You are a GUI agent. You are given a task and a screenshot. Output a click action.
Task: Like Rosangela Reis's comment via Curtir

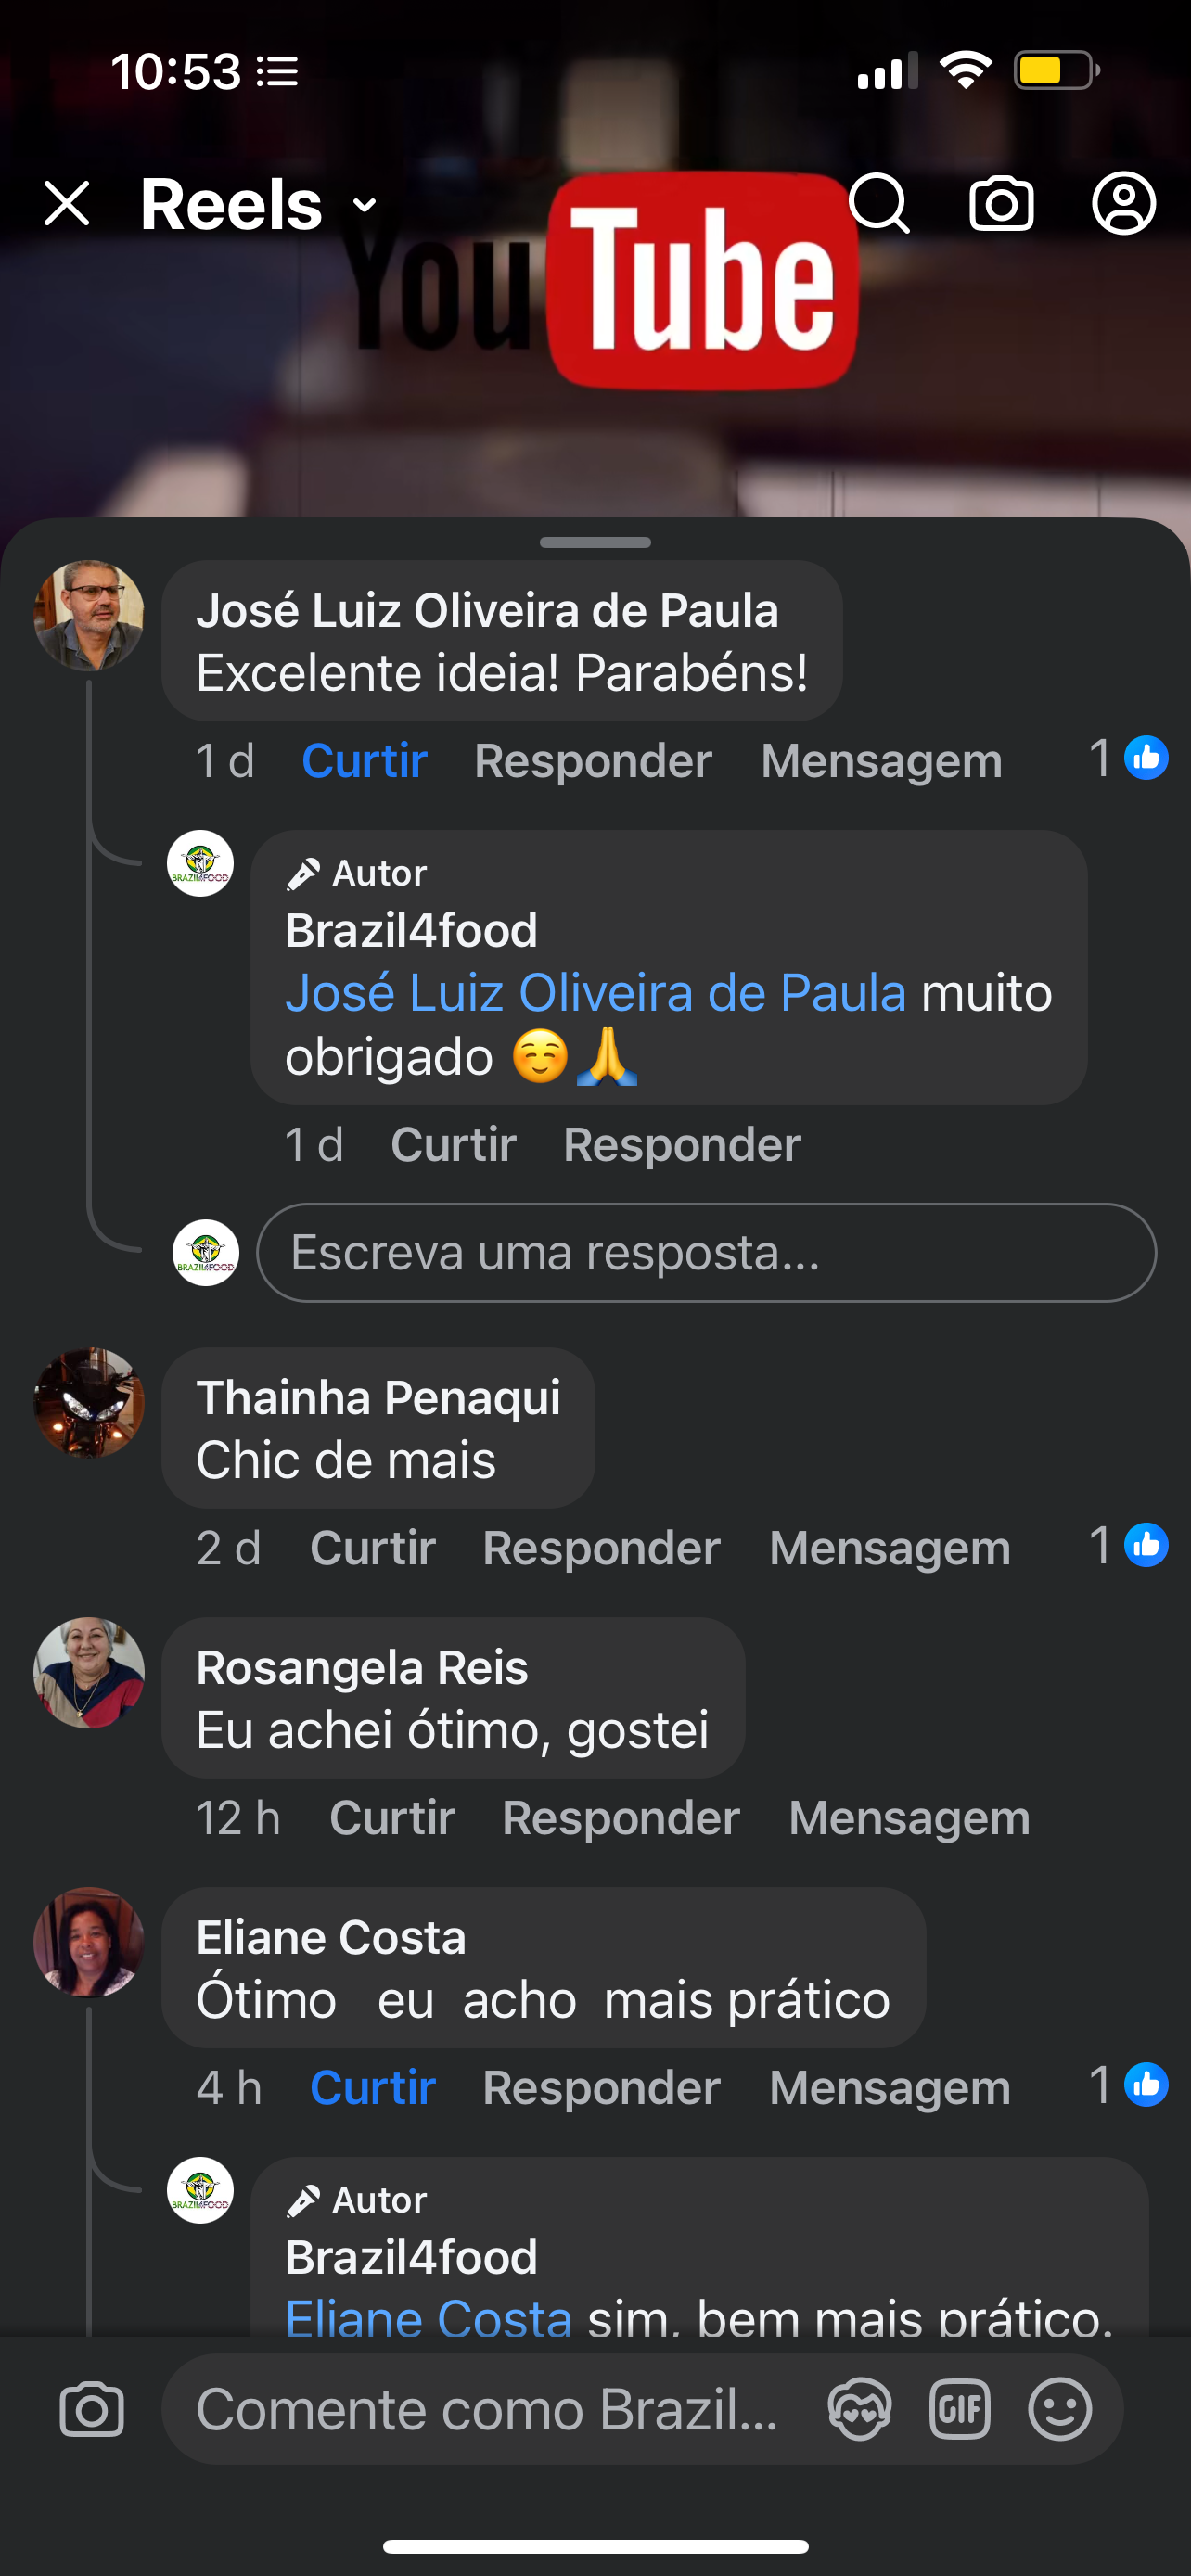tap(392, 1818)
